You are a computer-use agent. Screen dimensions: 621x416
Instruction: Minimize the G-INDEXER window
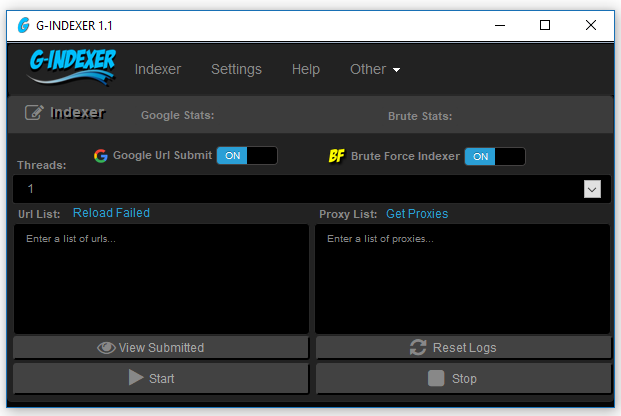point(500,25)
